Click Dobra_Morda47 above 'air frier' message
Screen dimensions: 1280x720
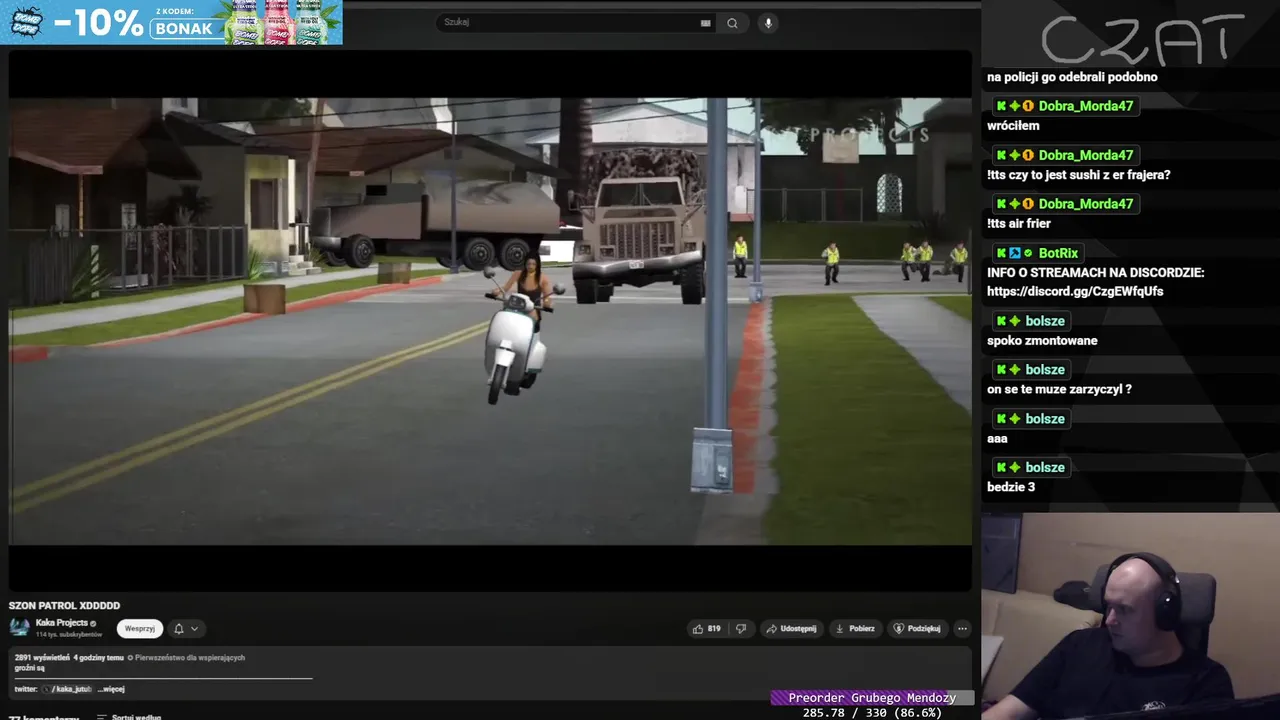pos(1086,204)
